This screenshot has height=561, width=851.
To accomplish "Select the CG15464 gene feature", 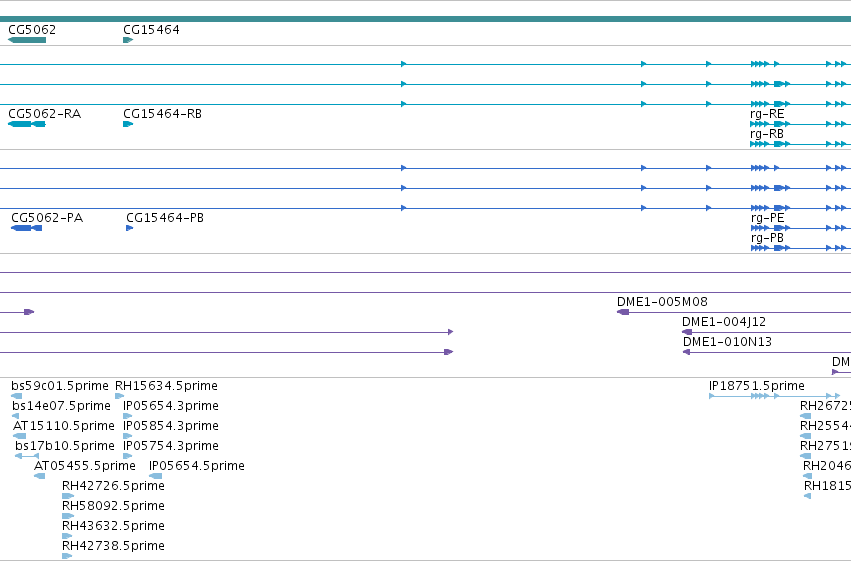I will pyautogui.click(x=128, y=40).
